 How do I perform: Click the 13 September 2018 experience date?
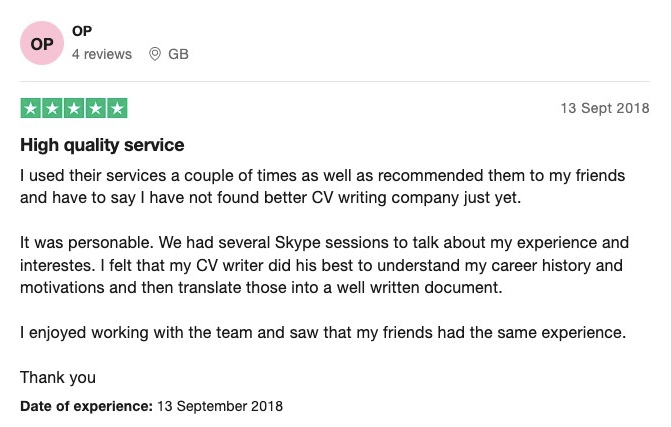point(220,406)
